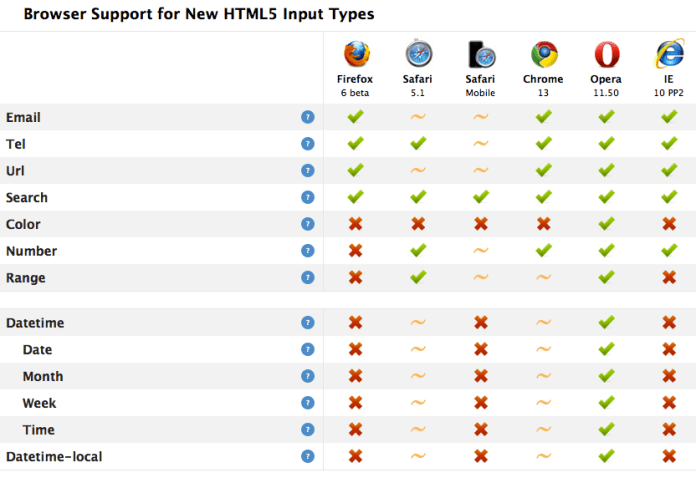Click the Datetime group label
The width and height of the screenshot is (696, 483).
point(37,323)
